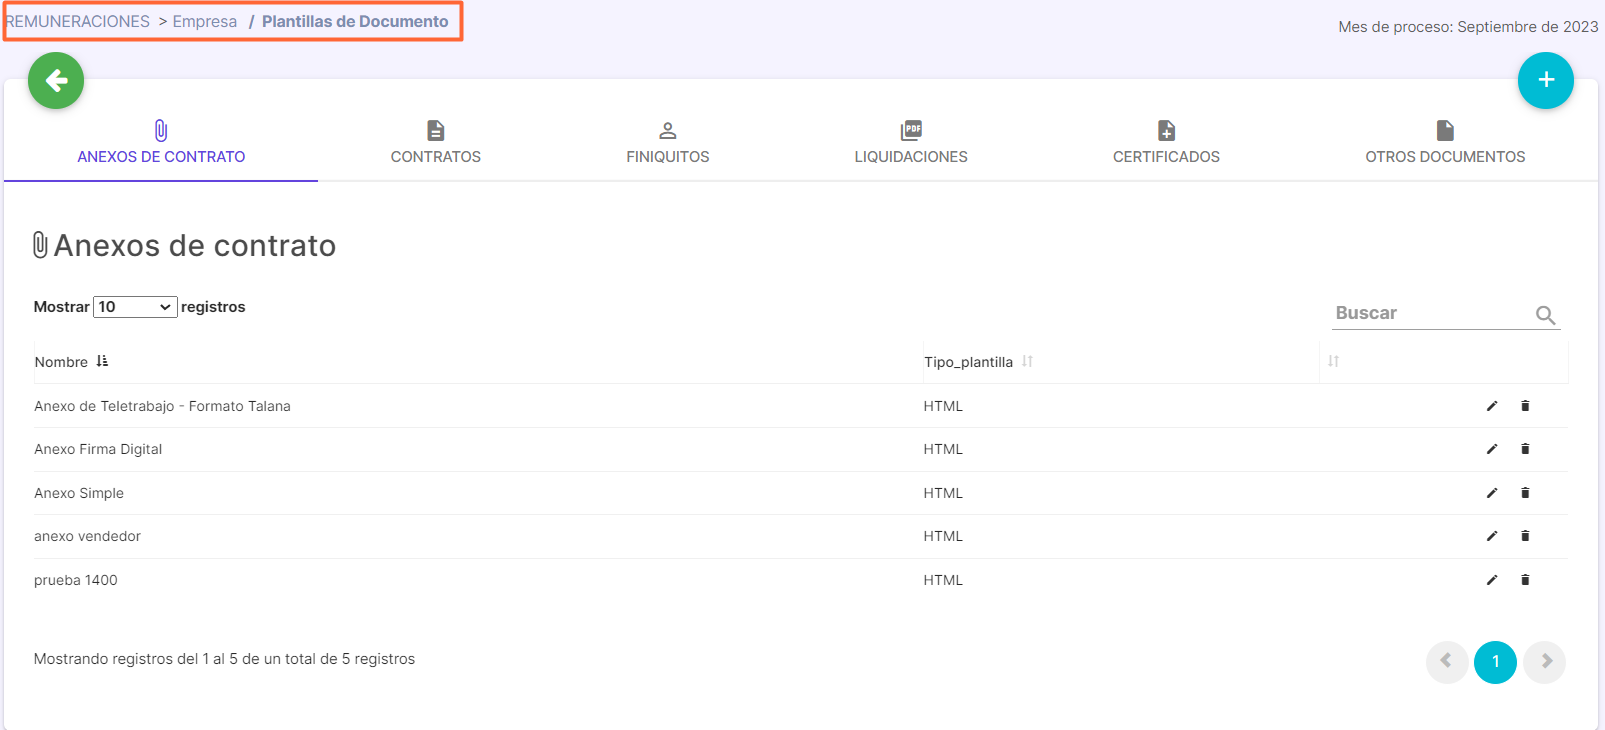Screen dimensions: 1605x730
Task: Open the Otros Documentos tab
Action: 1445,143
